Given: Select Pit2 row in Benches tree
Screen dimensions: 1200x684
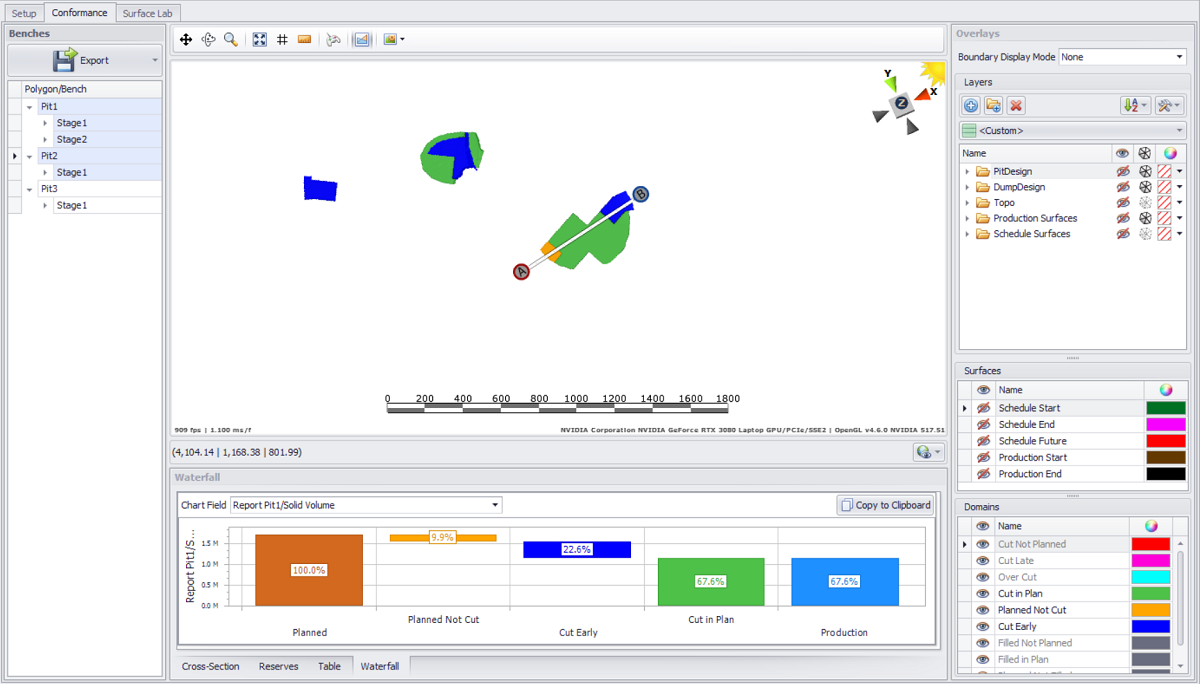Looking at the screenshot, I should point(91,156).
